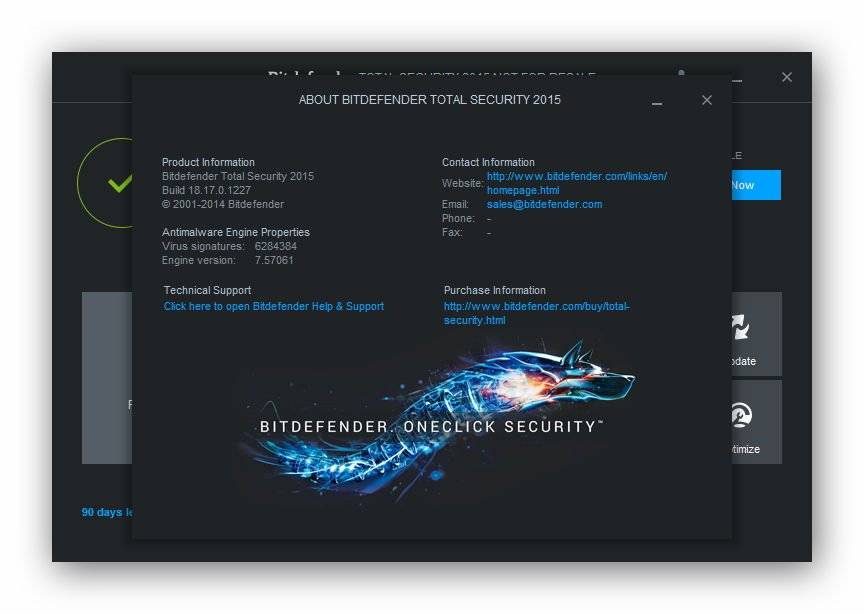
Task: Open Bitdefender Help & Support link
Action: point(274,306)
